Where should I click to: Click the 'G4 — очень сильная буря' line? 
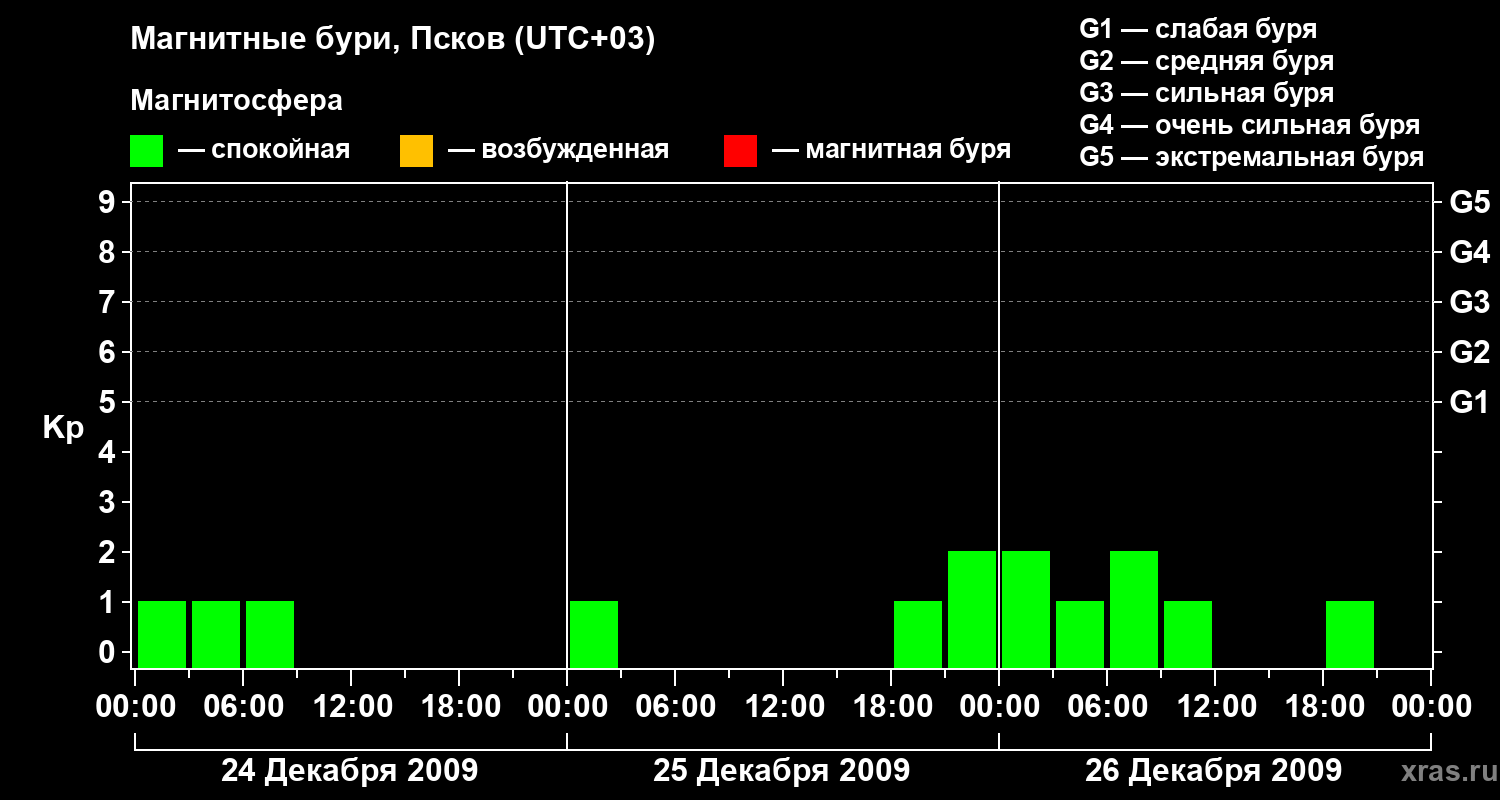click(1249, 125)
